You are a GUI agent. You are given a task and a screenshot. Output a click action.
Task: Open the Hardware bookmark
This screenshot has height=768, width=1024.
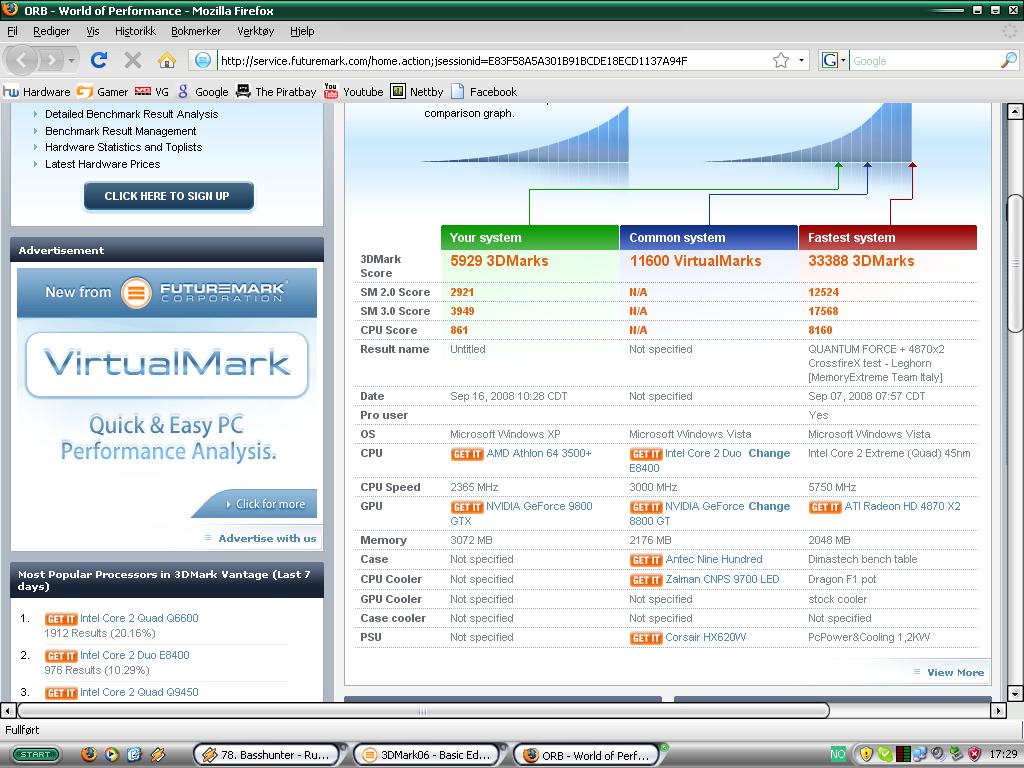pos(37,92)
